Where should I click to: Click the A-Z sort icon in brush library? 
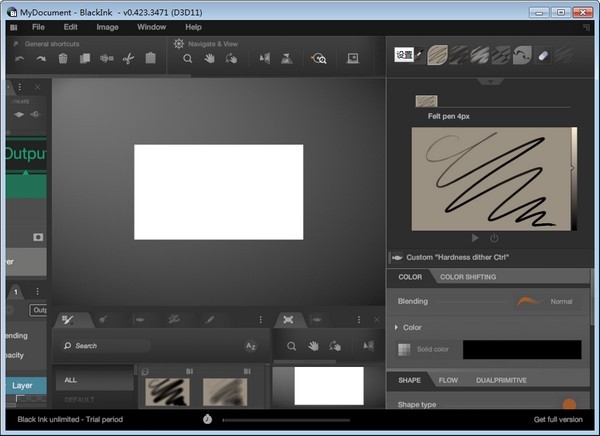point(251,346)
